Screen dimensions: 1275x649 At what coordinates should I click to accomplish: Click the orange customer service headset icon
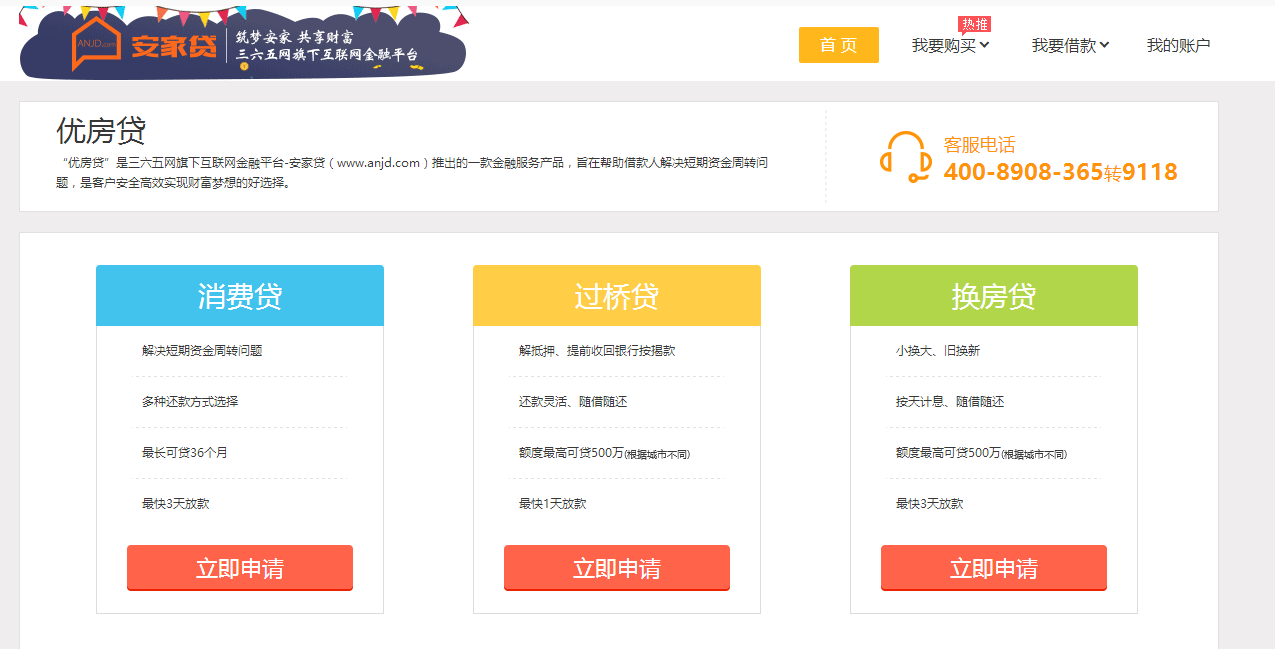coord(905,157)
